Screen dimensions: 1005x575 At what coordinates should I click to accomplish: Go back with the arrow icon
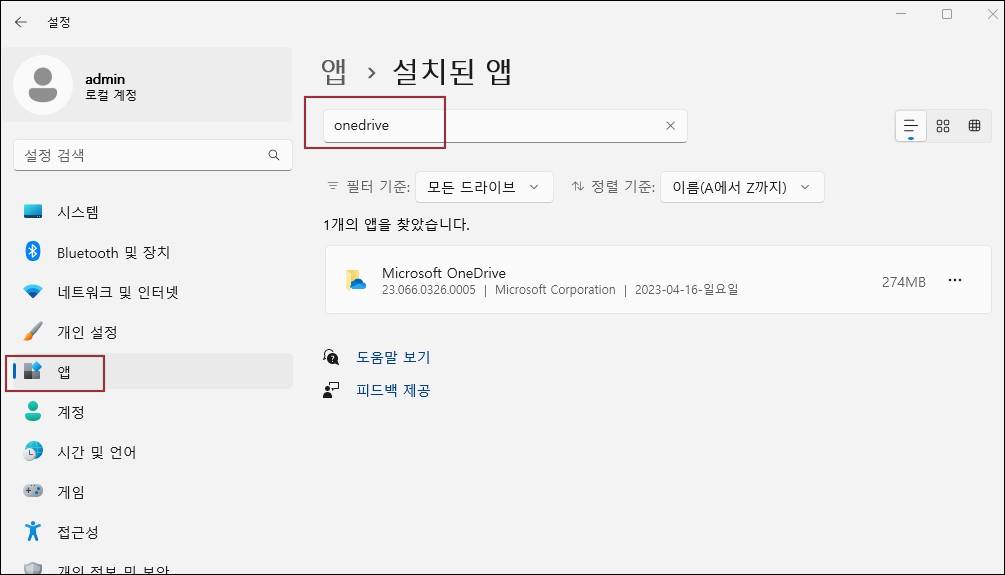pyautogui.click(x=21, y=22)
